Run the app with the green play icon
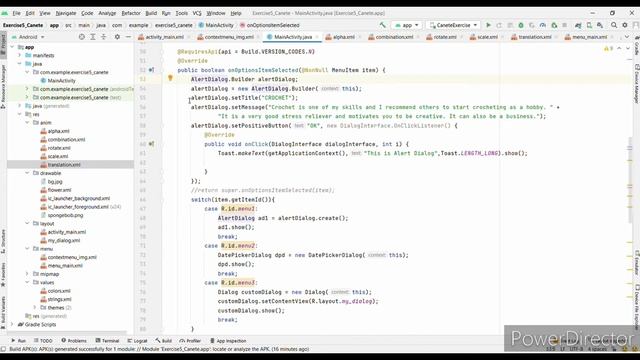The image size is (640, 360). (488, 25)
